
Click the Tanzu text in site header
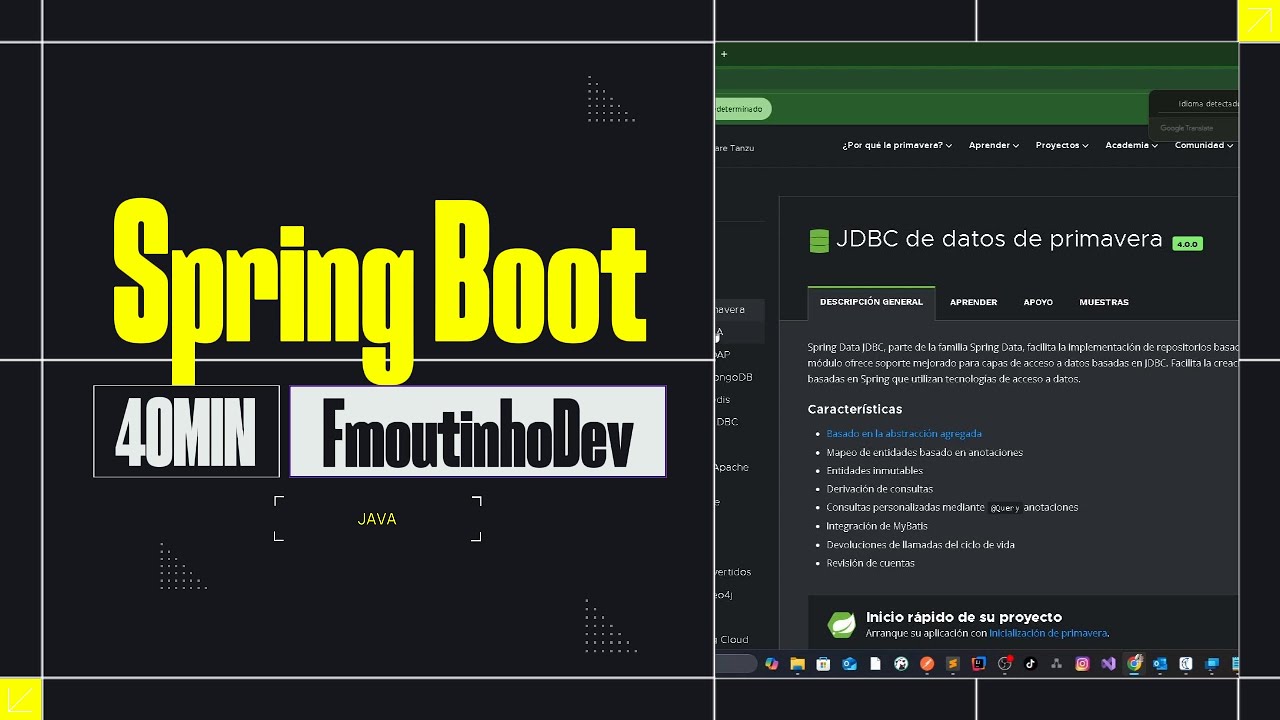tap(741, 148)
